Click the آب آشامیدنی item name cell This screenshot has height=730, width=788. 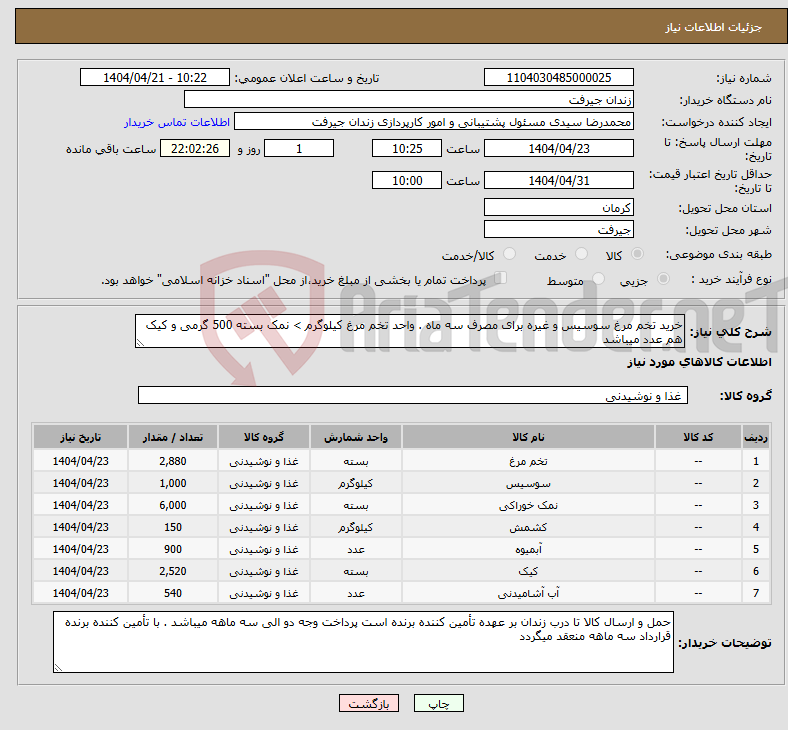tap(528, 593)
